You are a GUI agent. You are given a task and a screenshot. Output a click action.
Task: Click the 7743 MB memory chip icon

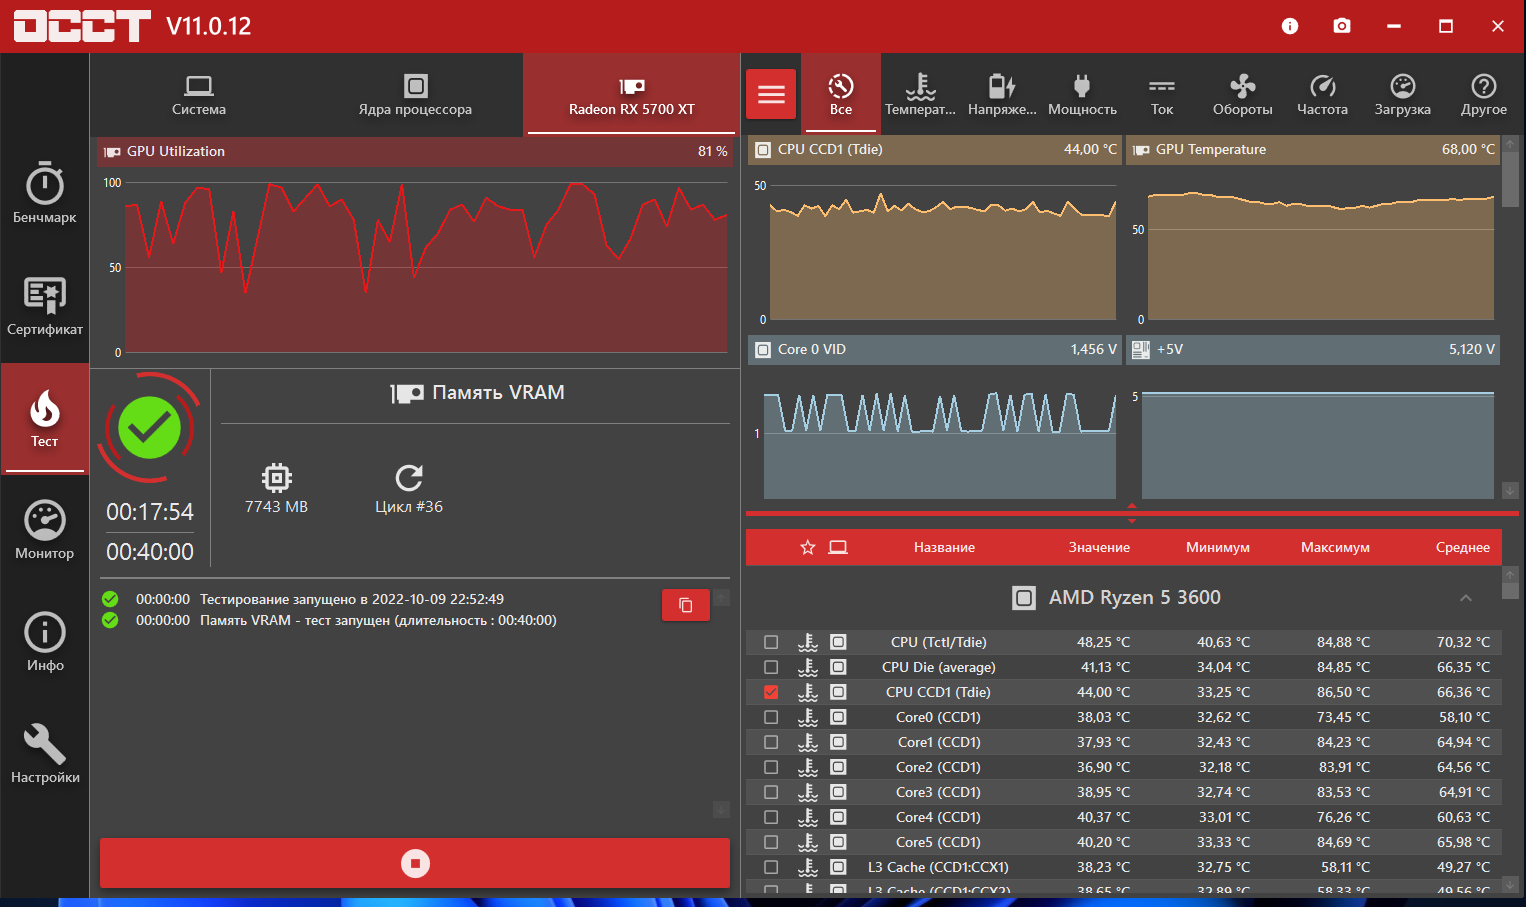[277, 477]
